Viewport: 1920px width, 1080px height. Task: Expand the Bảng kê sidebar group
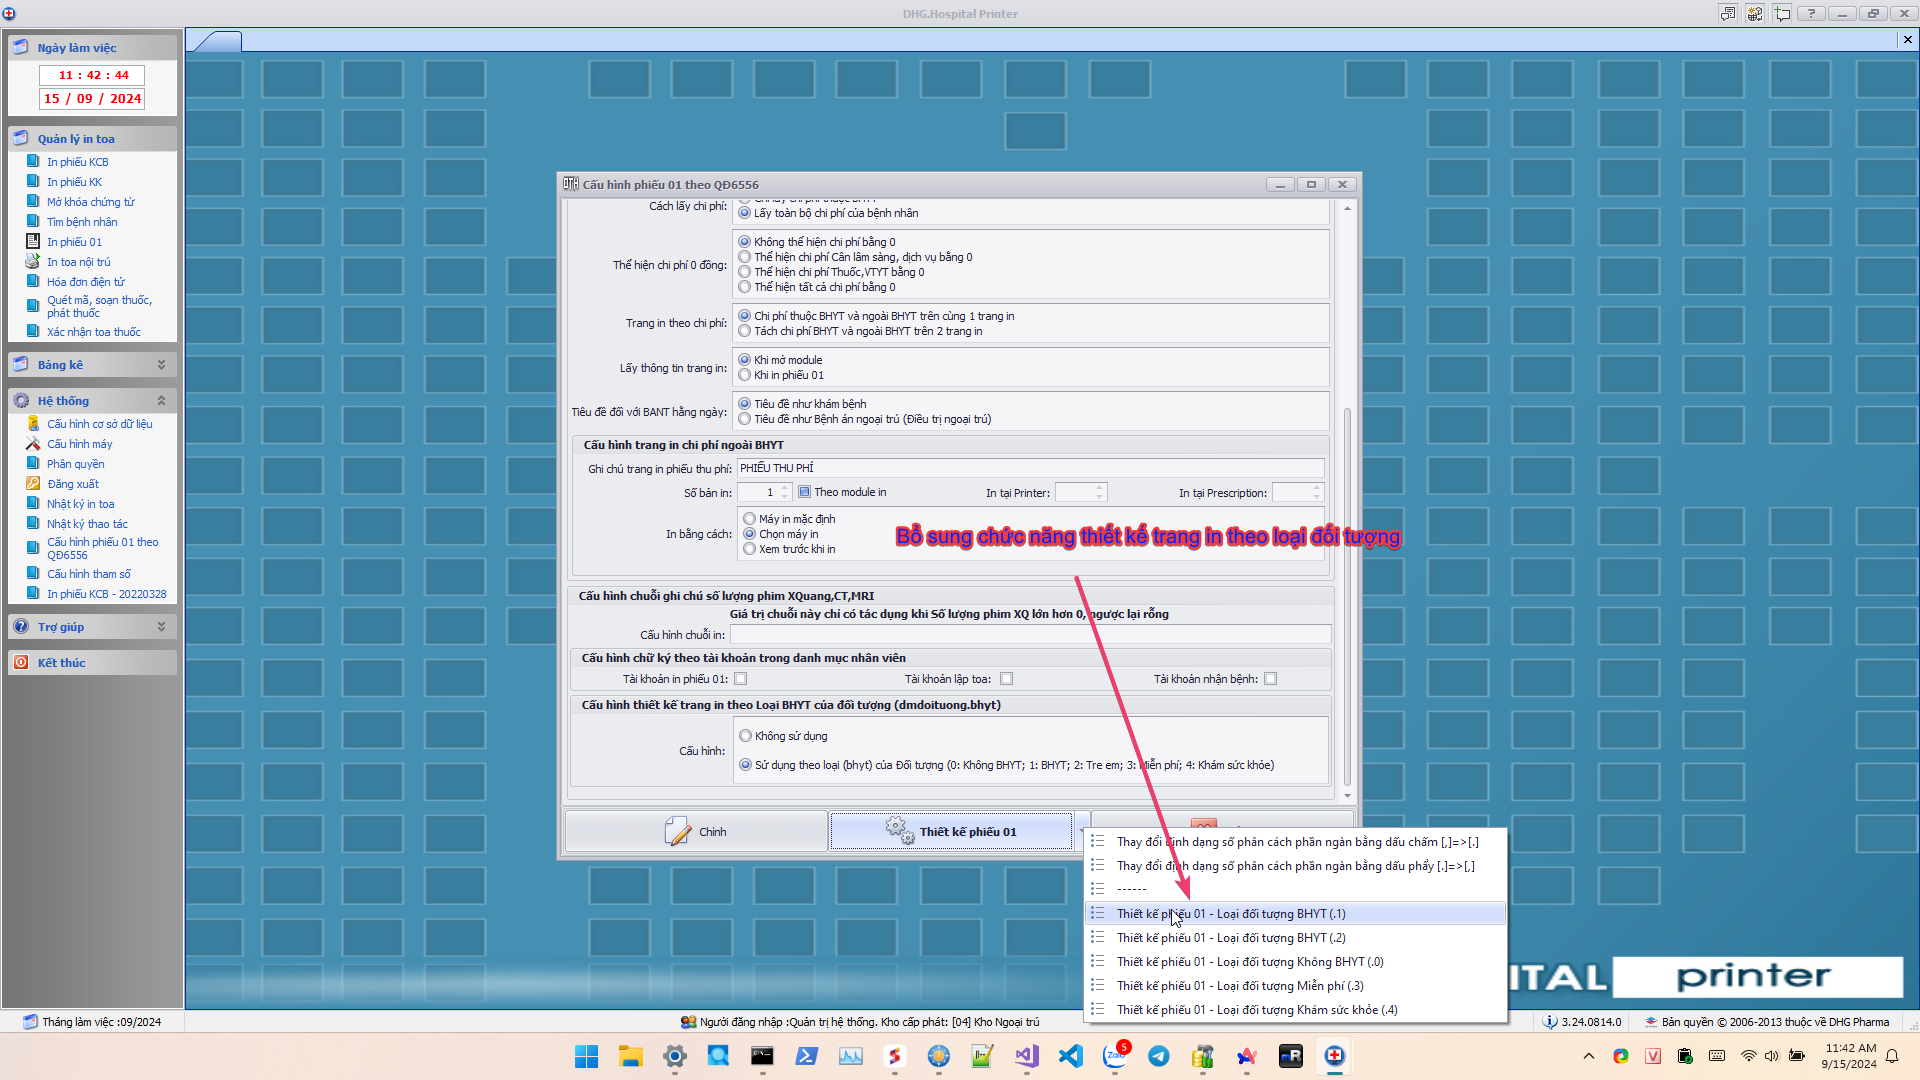(161, 365)
